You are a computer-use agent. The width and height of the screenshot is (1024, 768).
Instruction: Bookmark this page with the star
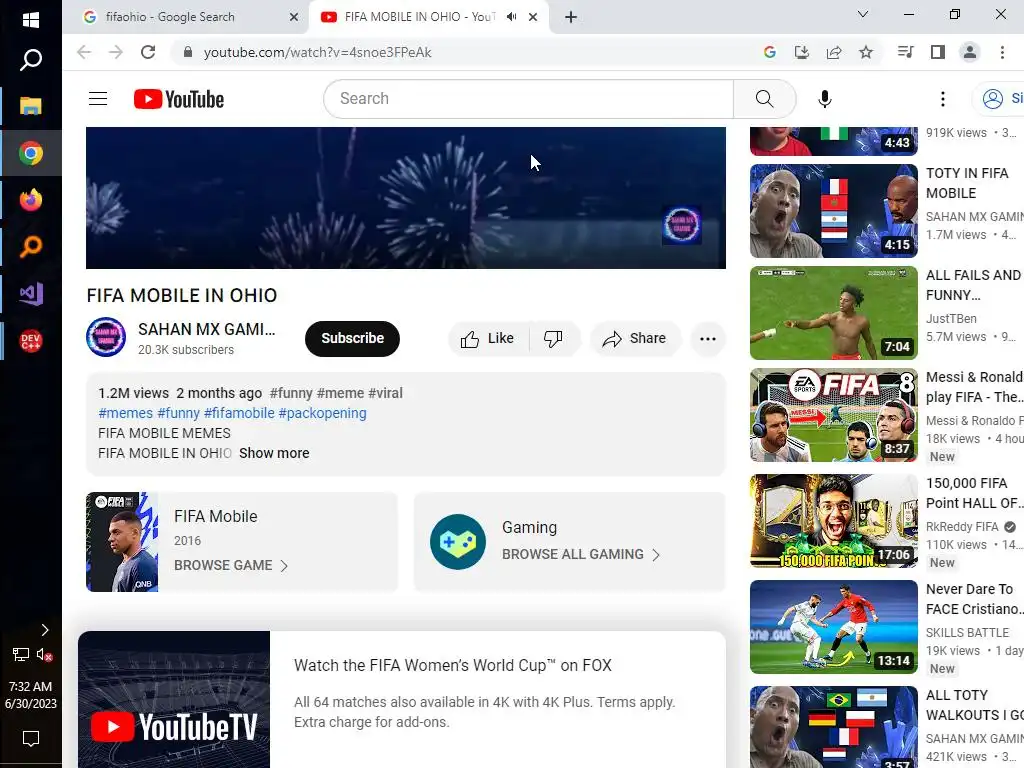pyautogui.click(x=866, y=52)
